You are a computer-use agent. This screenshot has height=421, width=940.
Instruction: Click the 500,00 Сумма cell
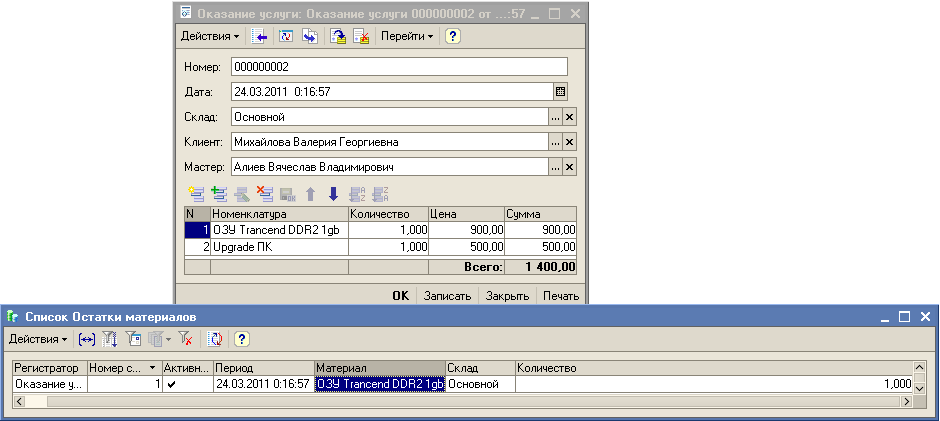click(541, 247)
